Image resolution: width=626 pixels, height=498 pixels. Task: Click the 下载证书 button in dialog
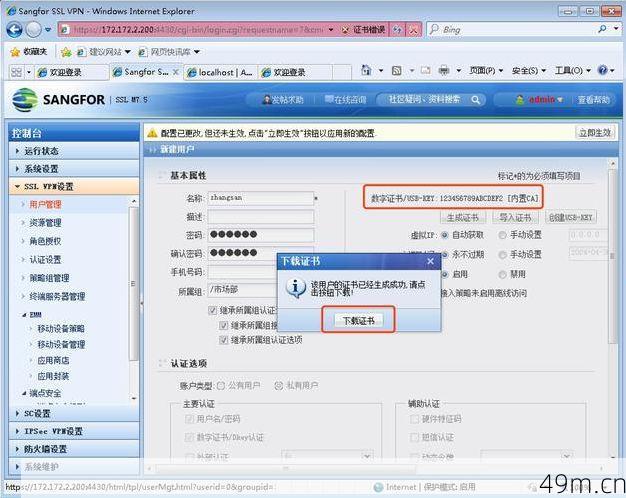coord(359,320)
